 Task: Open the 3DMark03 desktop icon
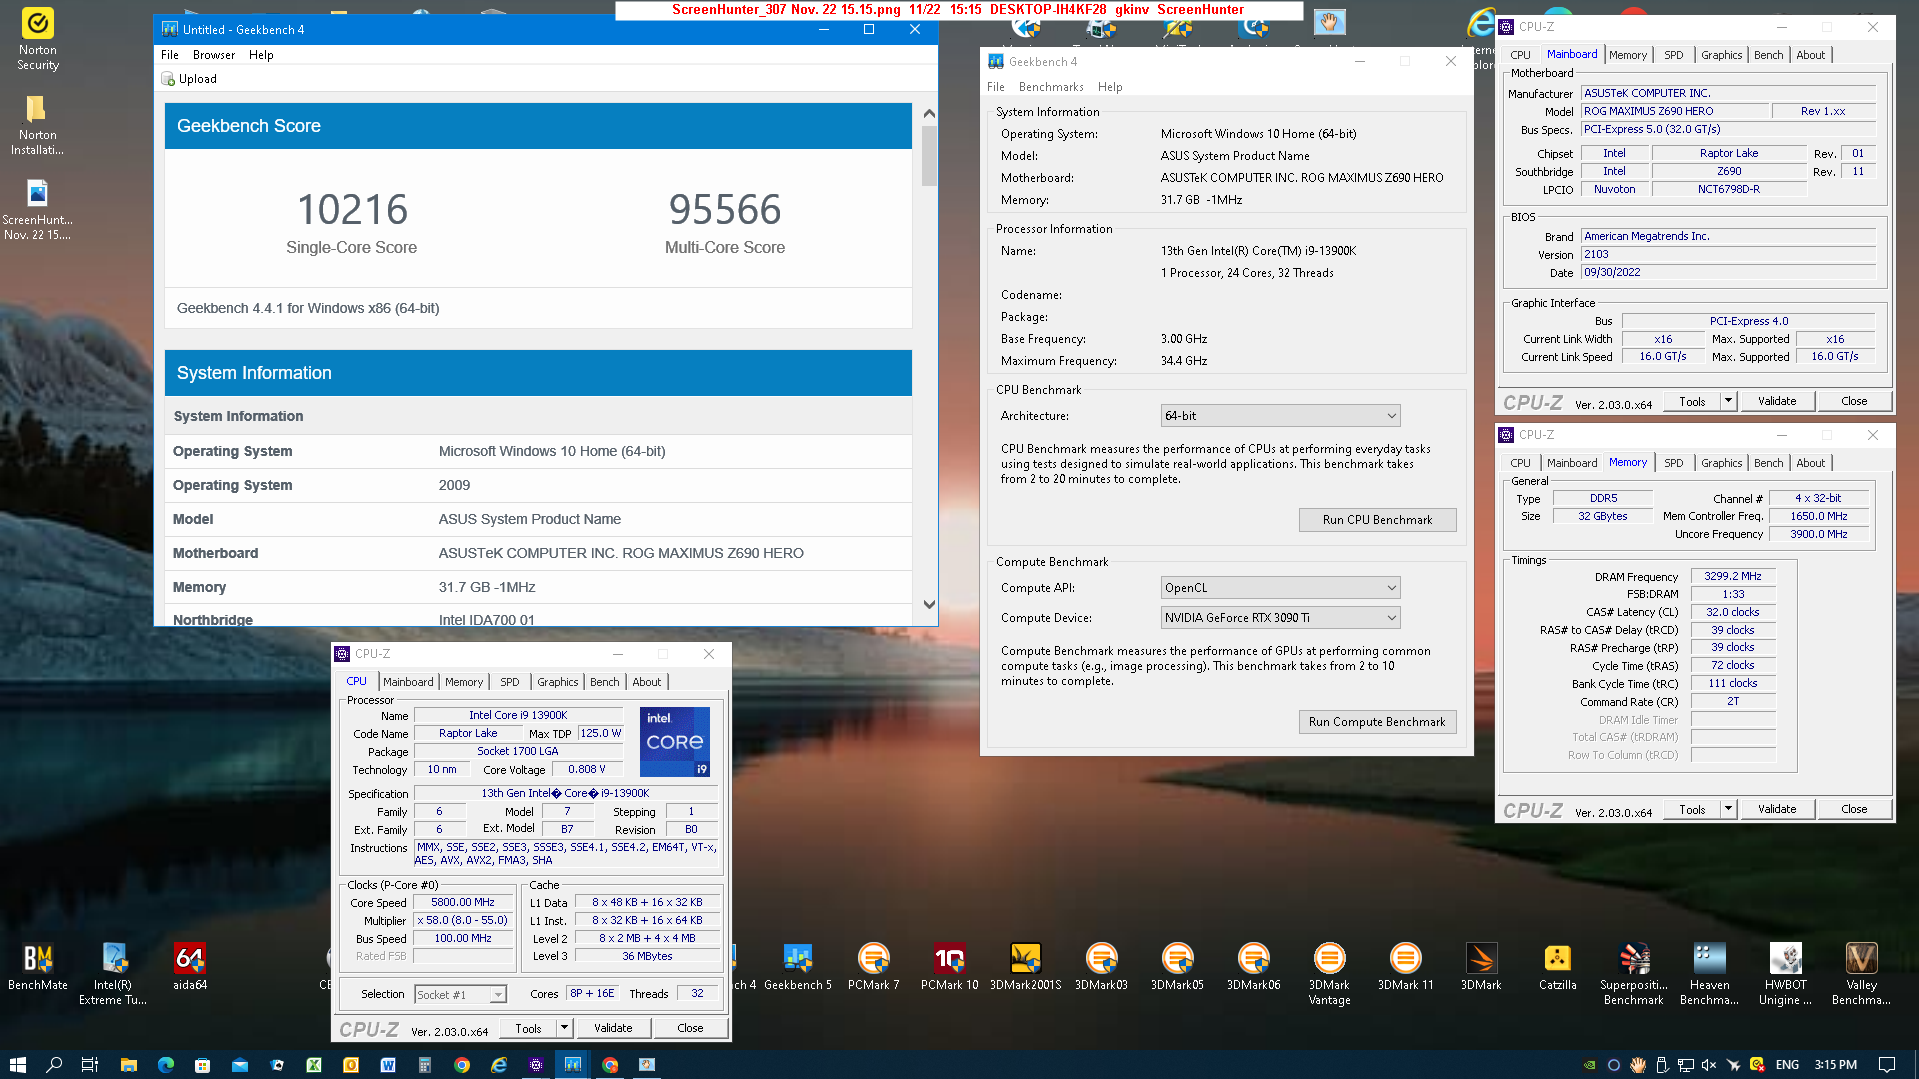pos(1101,966)
